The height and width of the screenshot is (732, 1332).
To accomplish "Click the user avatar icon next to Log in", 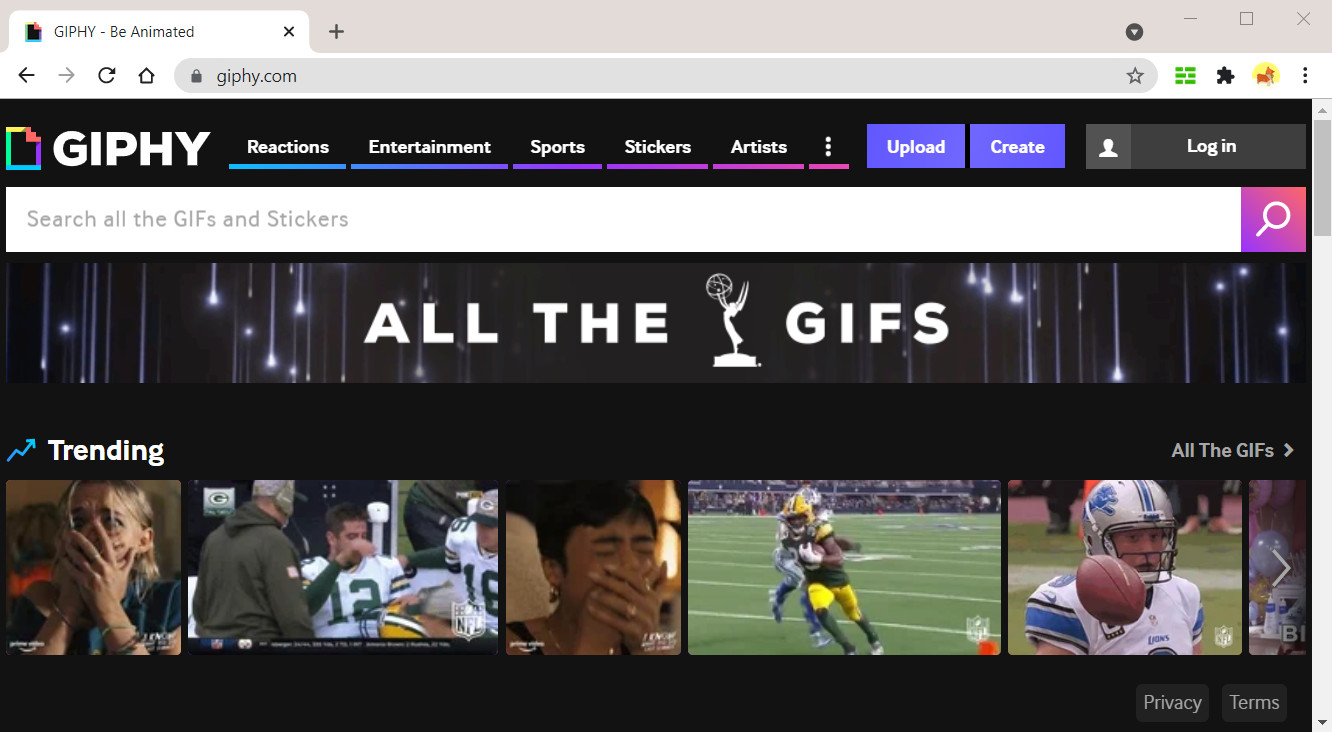I will coord(1109,146).
